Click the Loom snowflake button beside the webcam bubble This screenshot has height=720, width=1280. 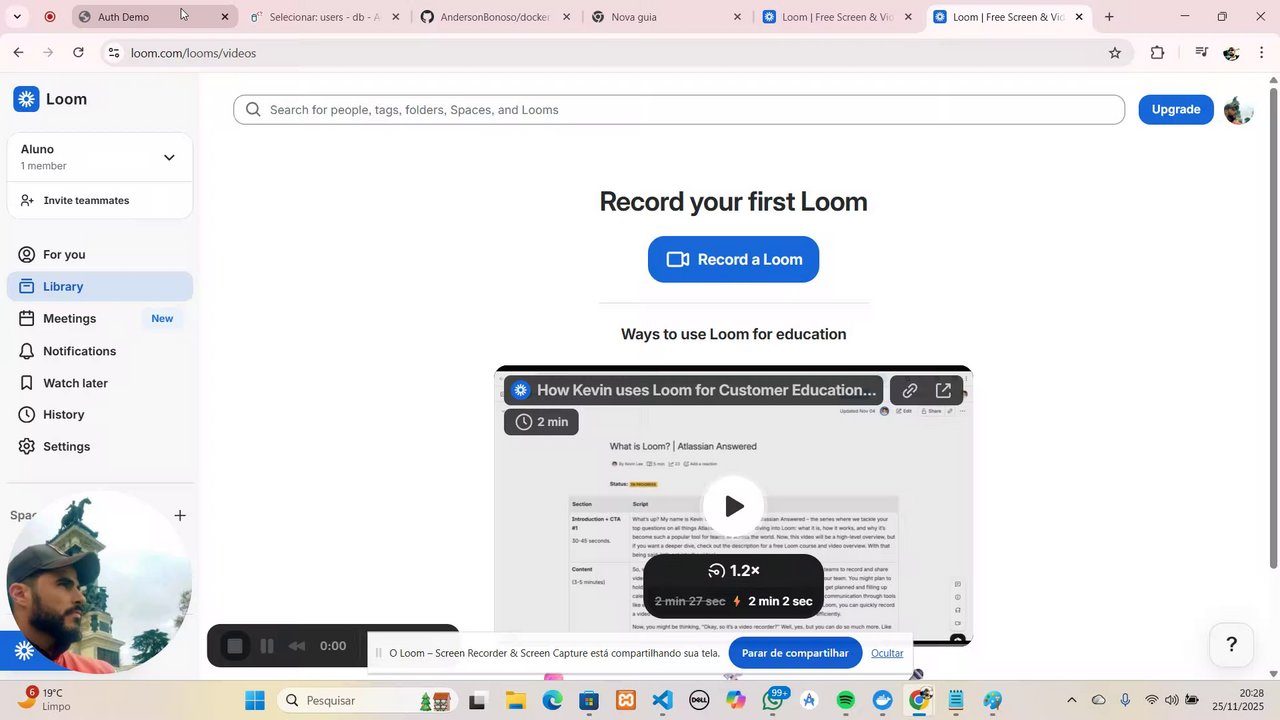coord(23,651)
